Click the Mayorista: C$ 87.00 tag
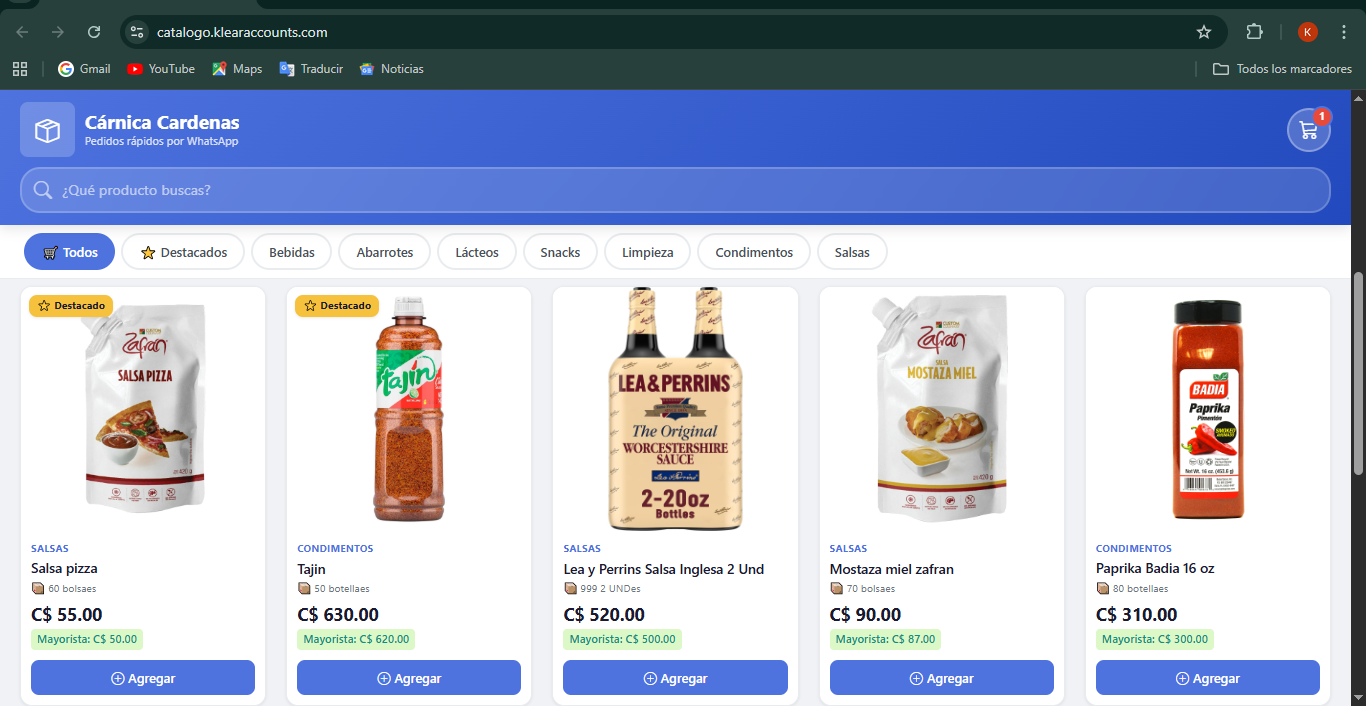The width and height of the screenshot is (1366, 706). pos(885,640)
